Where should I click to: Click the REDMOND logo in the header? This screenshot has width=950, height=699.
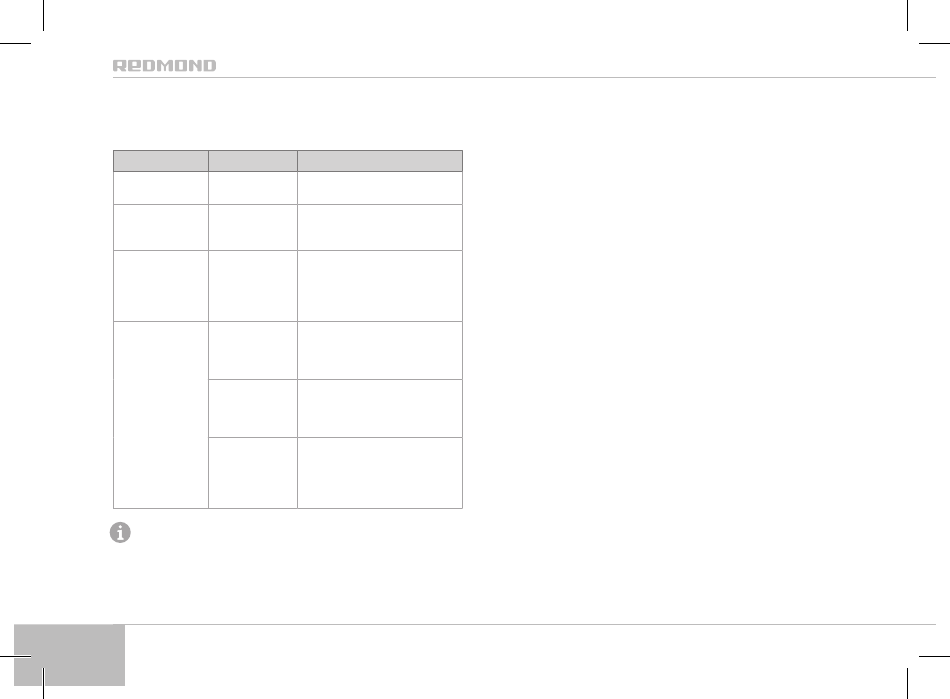pyautogui.click(x=164, y=66)
